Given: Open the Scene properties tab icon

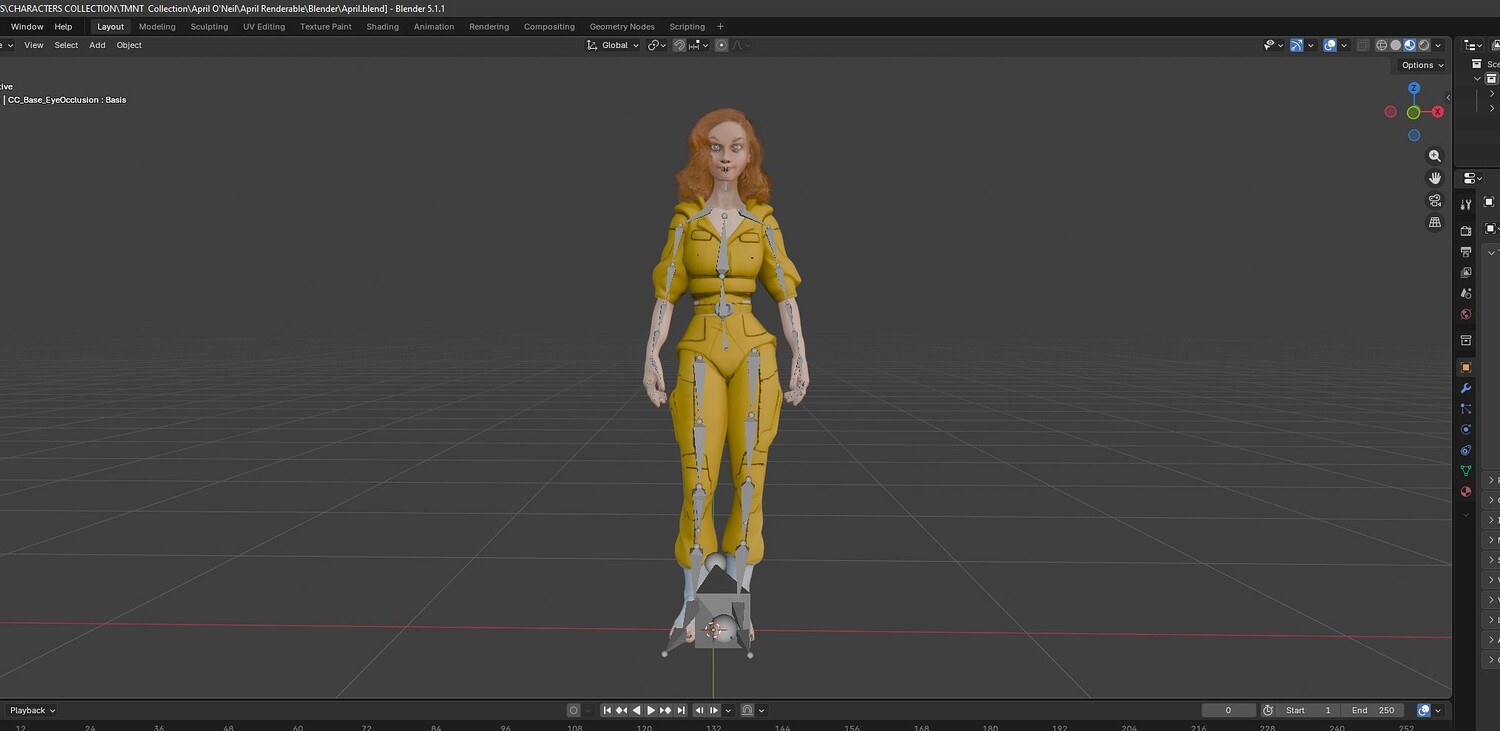Looking at the screenshot, I should coord(1466,293).
